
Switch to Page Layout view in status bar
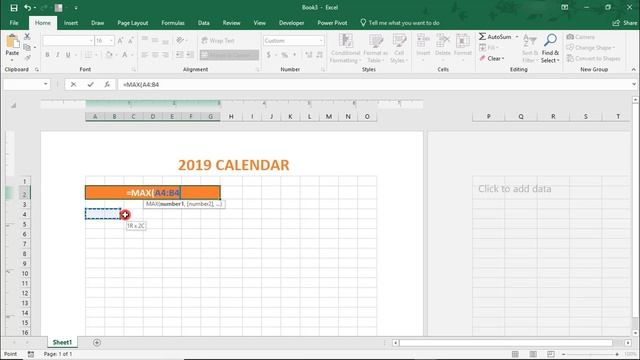point(533,354)
